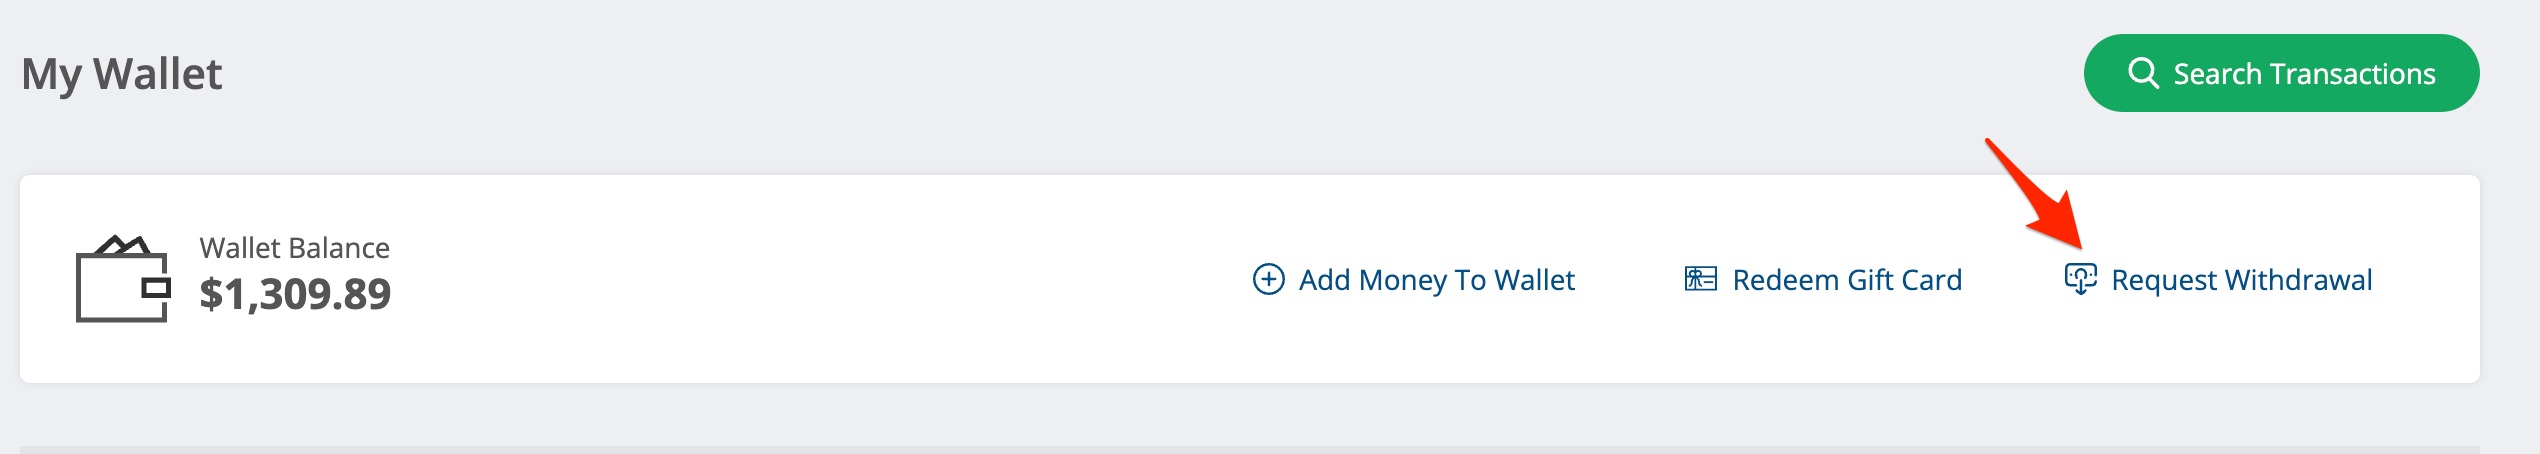Click the magnifier icon in the green button

coord(2142,73)
